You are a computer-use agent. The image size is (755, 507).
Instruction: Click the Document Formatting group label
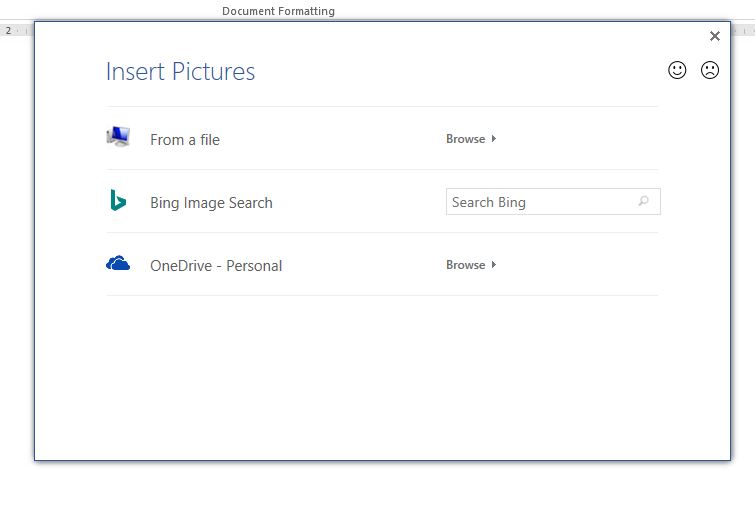pyautogui.click(x=278, y=11)
